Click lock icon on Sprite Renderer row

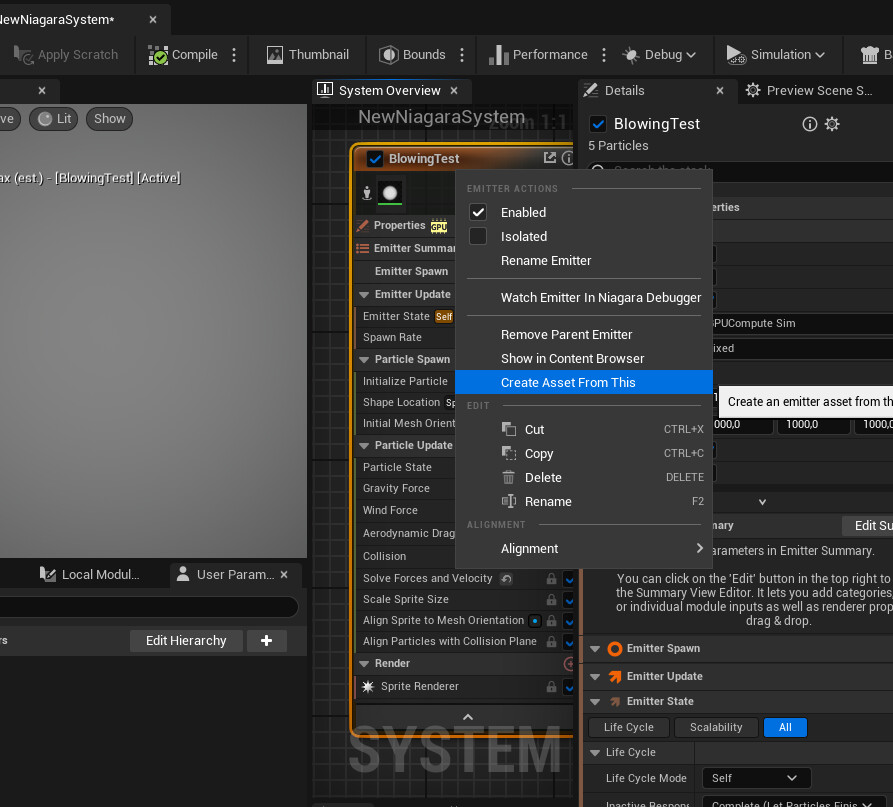[x=551, y=687]
